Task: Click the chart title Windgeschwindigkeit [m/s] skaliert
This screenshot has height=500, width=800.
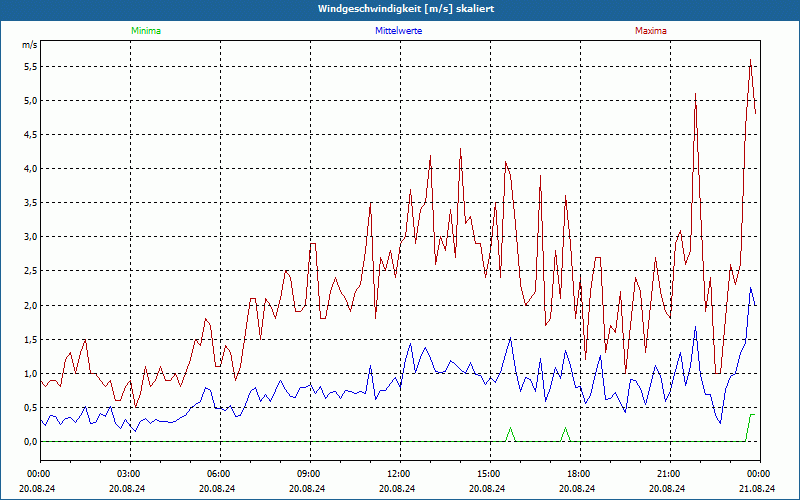Action: (x=406, y=9)
